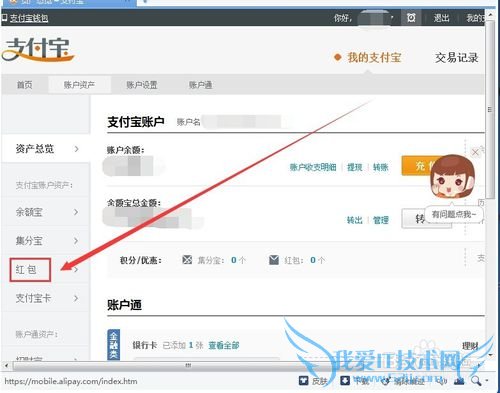
Task: Open 查看全部 bank cards link
Action: [224, 345]
